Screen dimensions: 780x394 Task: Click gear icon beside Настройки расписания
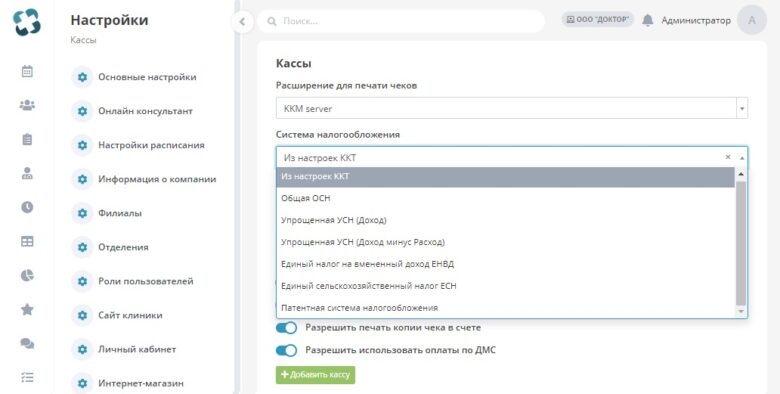coord(83,145)
